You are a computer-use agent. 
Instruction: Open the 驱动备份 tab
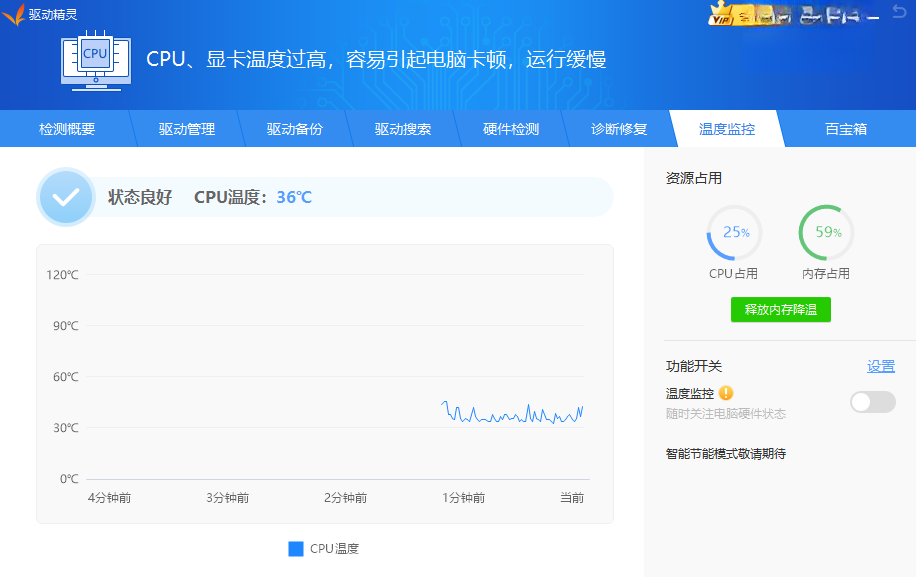coord(294,129)
